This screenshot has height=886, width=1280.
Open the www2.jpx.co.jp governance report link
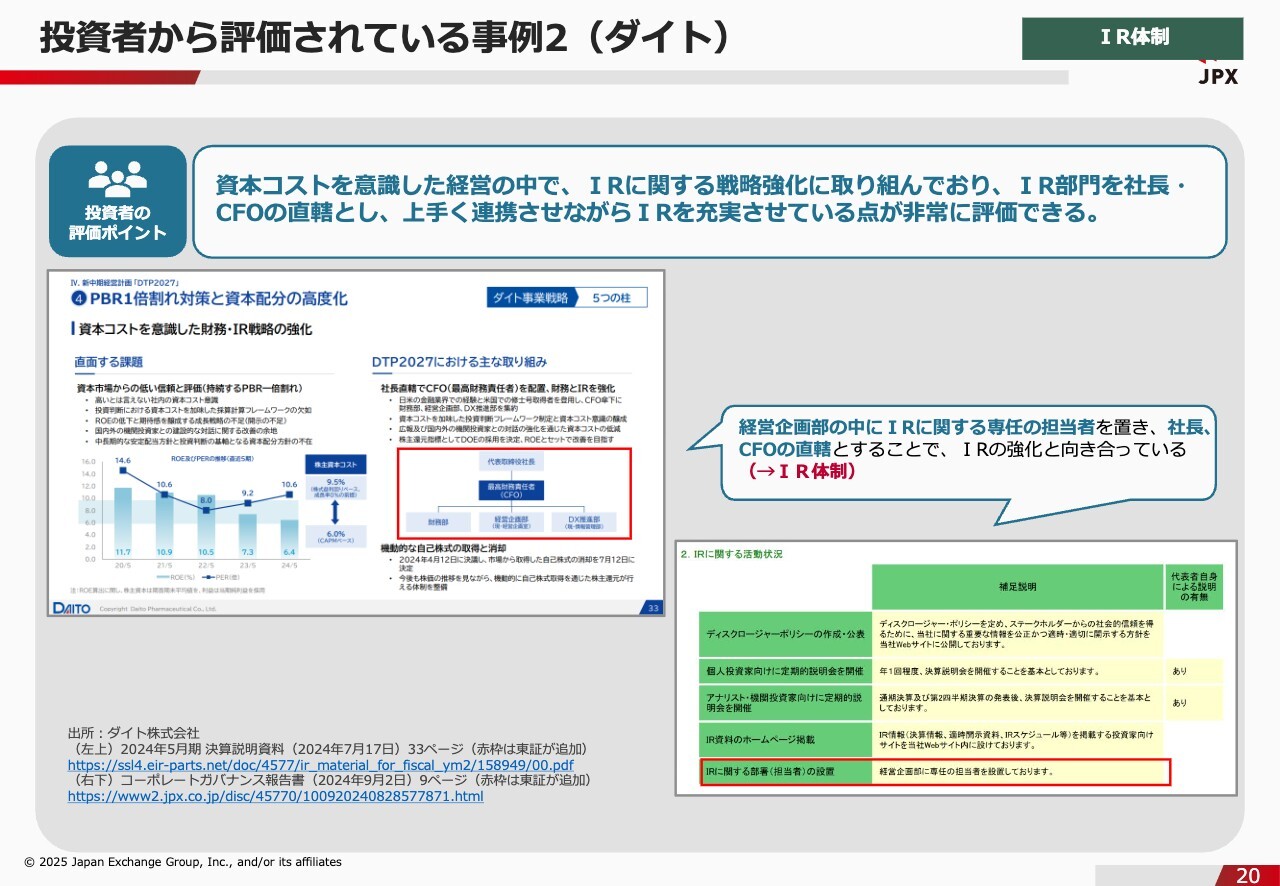click(x=275, y=796)
